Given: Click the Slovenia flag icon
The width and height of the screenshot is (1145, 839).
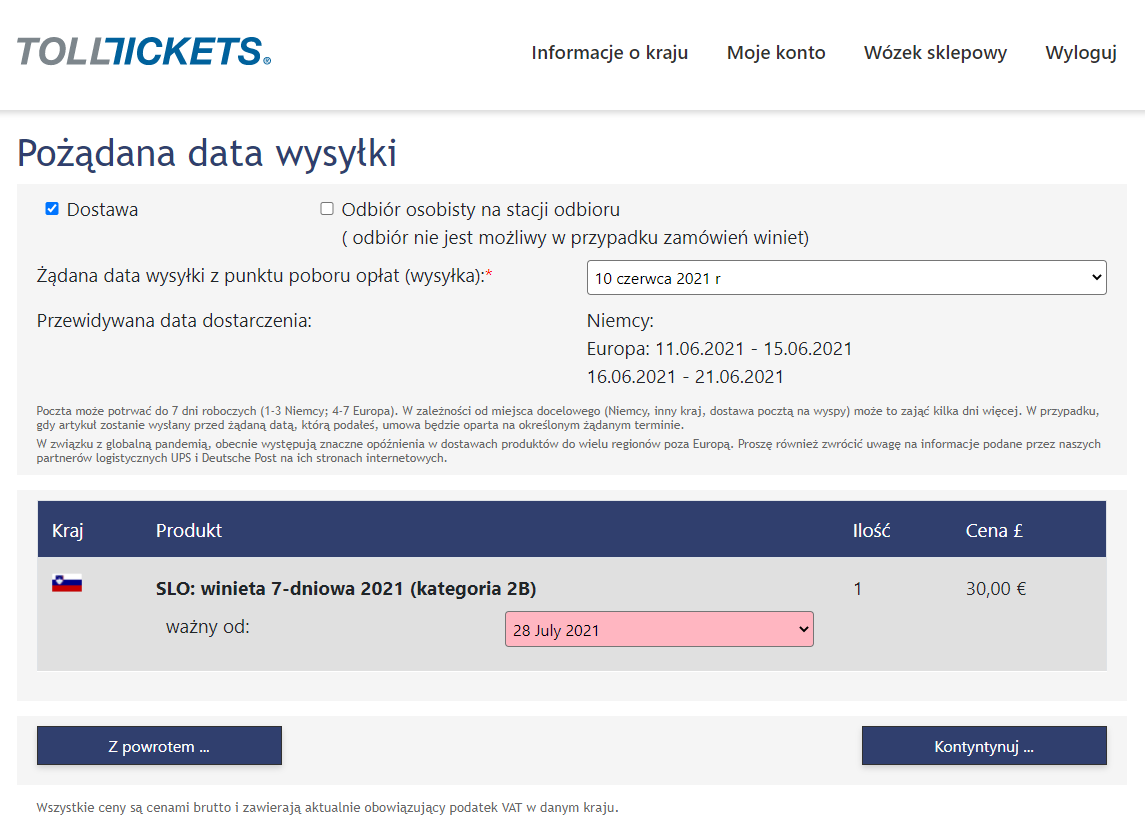Looking at the screenshot, I should click(67, 584).
